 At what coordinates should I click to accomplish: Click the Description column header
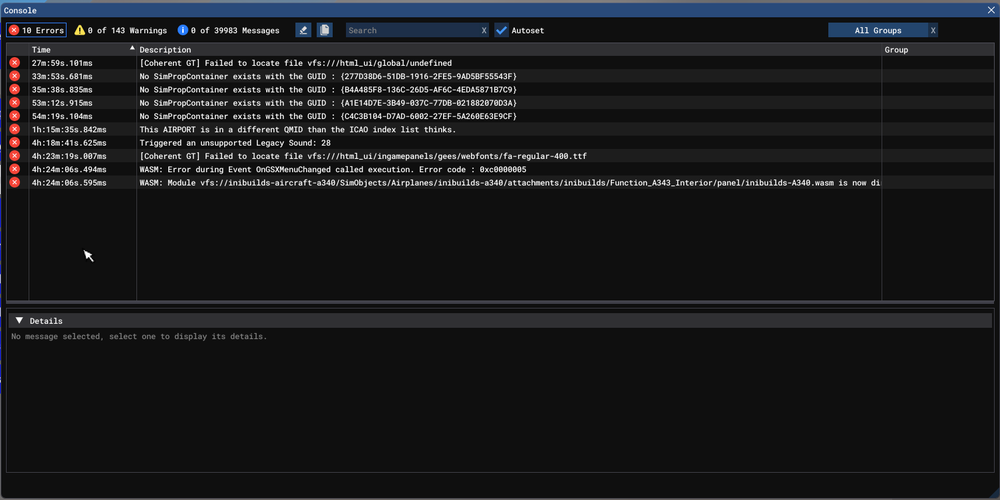point(165,49)
